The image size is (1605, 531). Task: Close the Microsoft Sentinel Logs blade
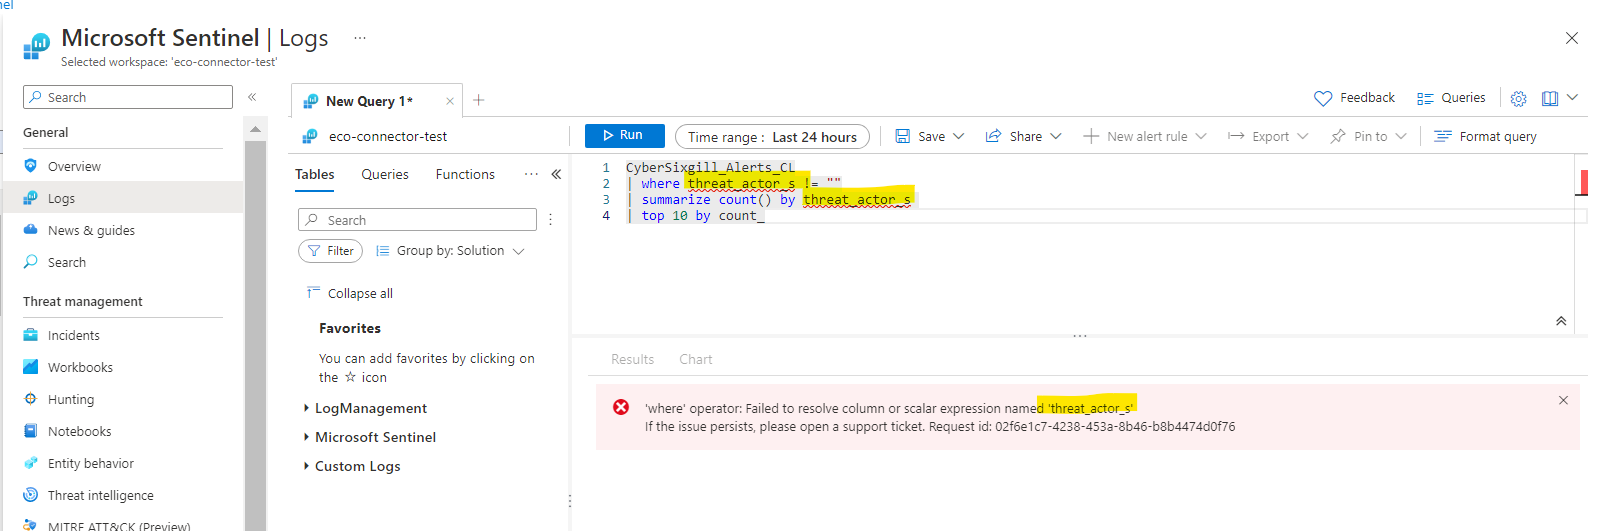(x=1572, y=38)
